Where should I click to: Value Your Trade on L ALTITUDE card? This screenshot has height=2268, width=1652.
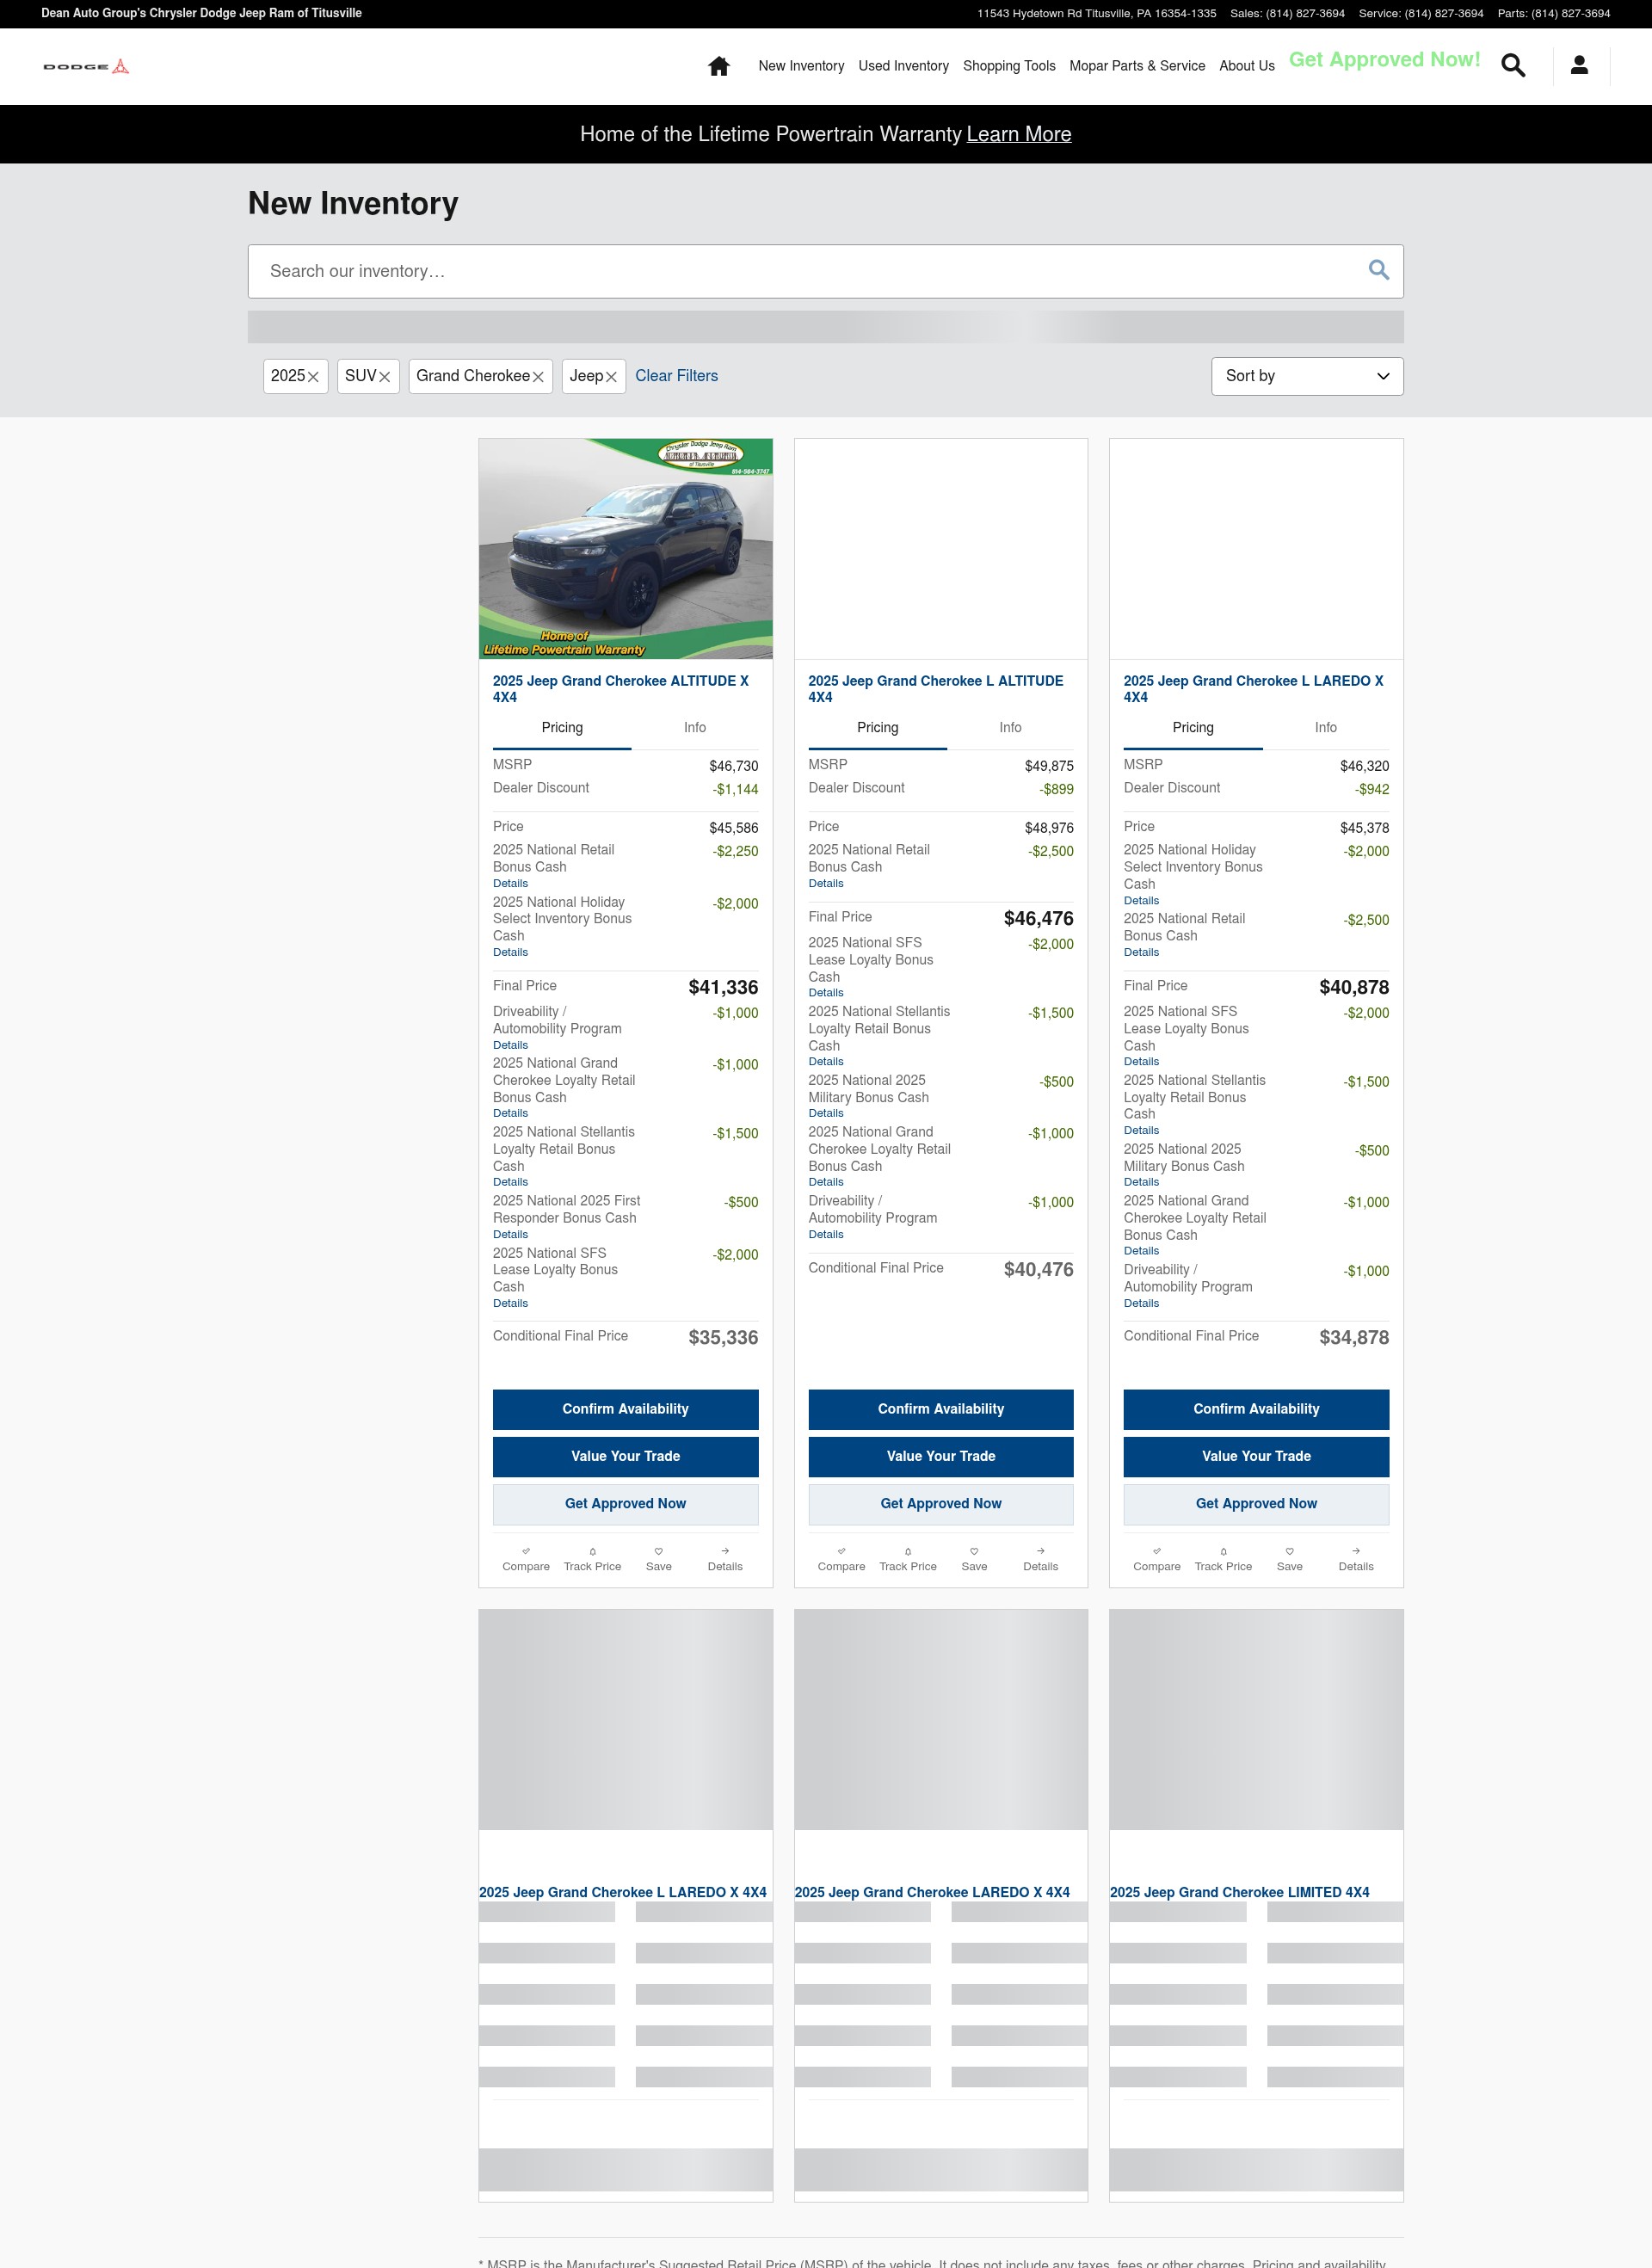[941, 1456]
